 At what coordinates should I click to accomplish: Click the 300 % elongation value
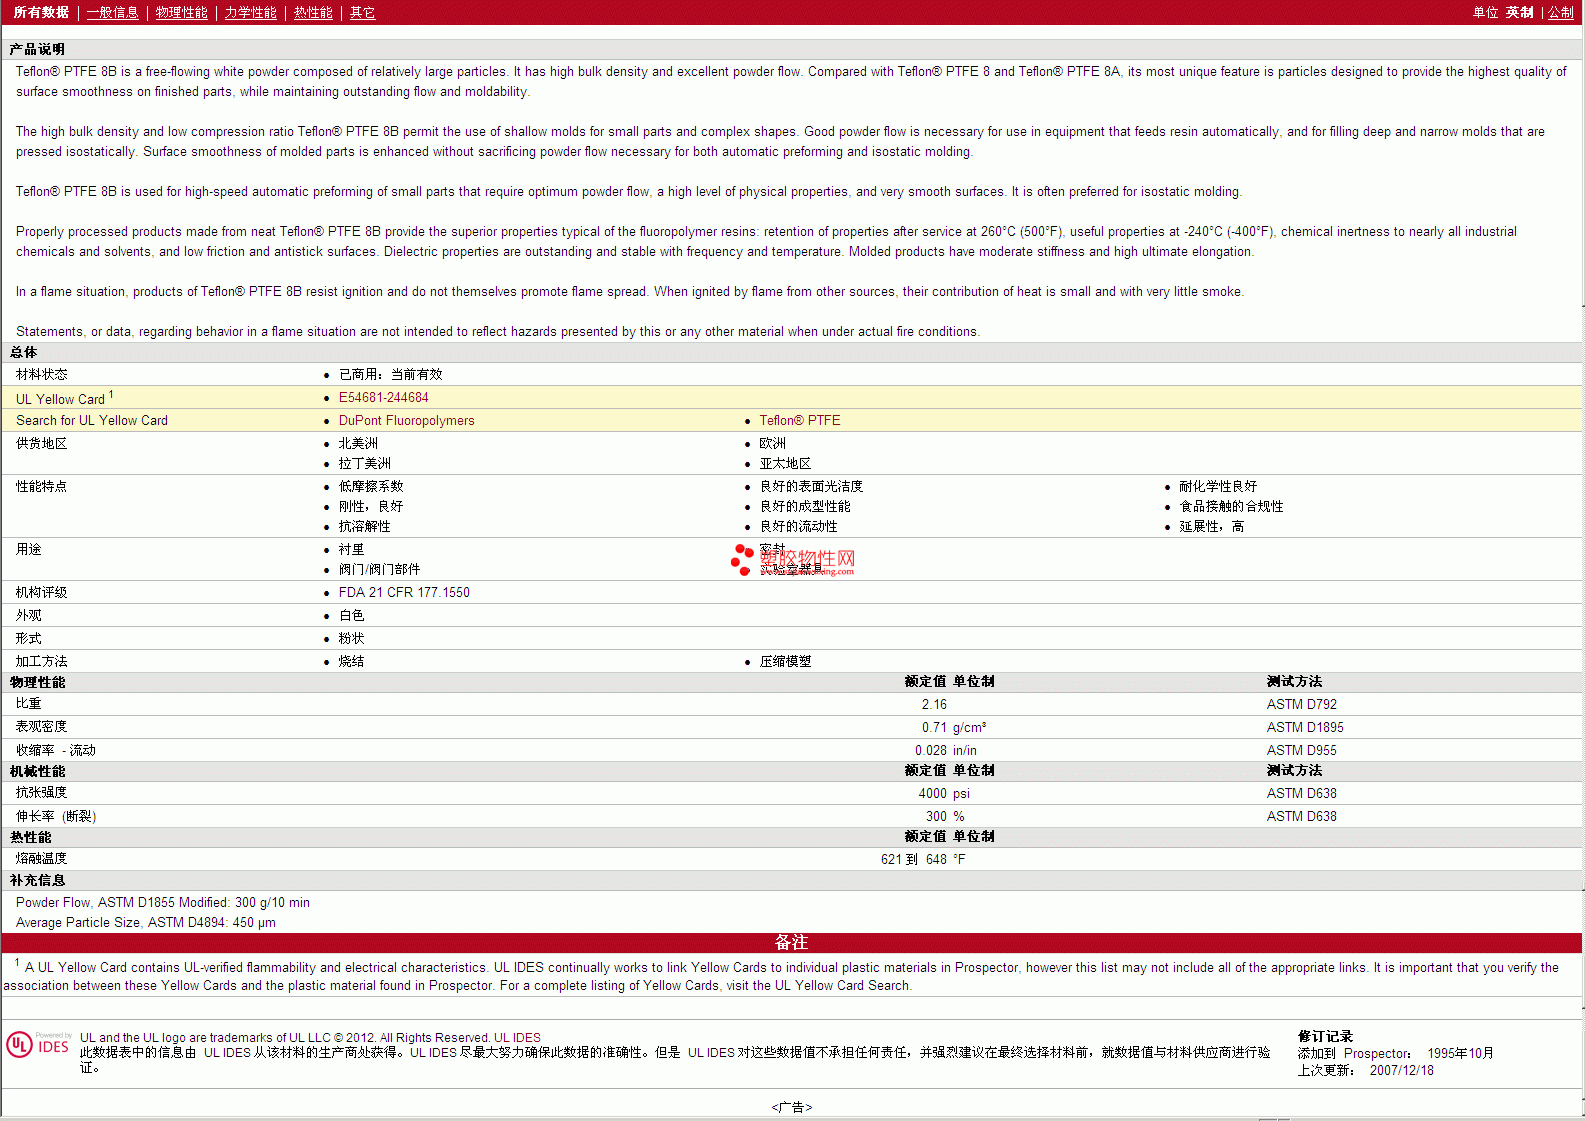(945, 816)
